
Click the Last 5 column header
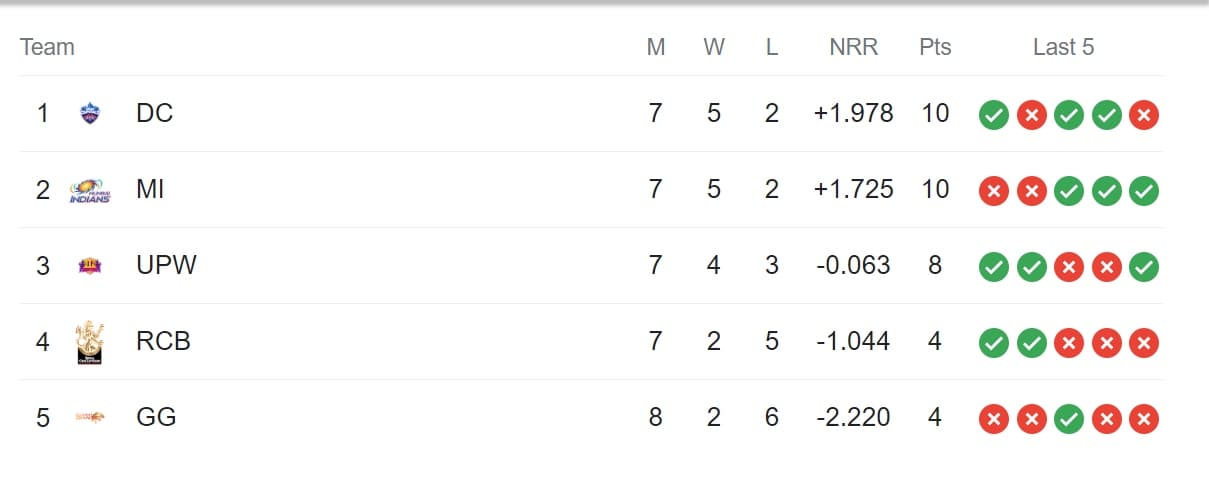click(x=1063, y=47)
